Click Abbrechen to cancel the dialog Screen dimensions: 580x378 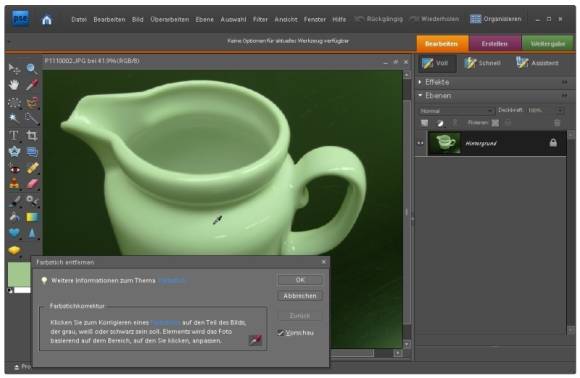(x=300, y=296)
